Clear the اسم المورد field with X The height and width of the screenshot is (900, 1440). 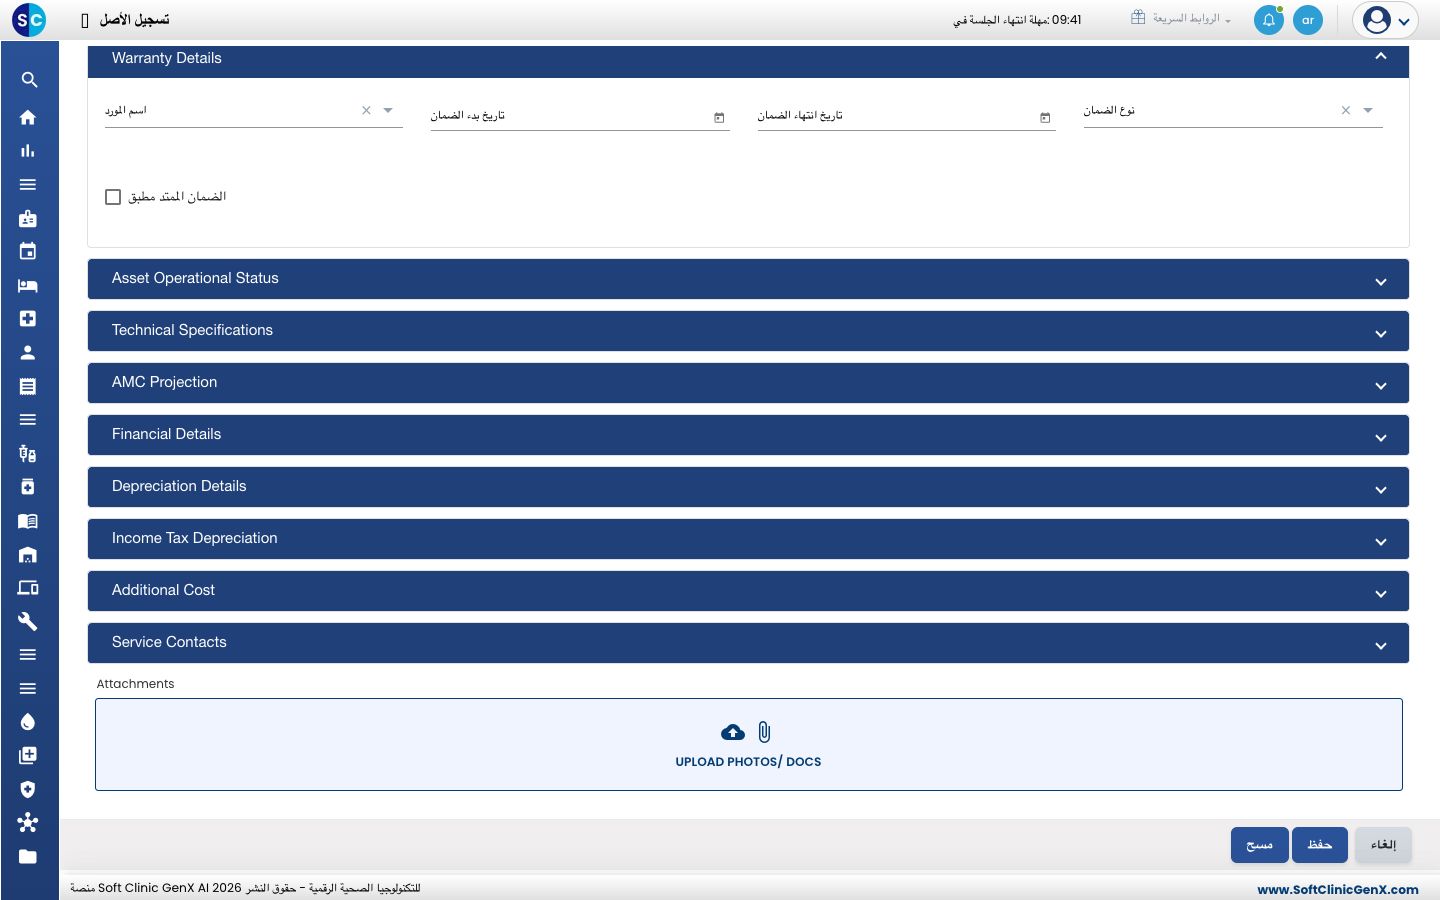click(x=366, y=110)
